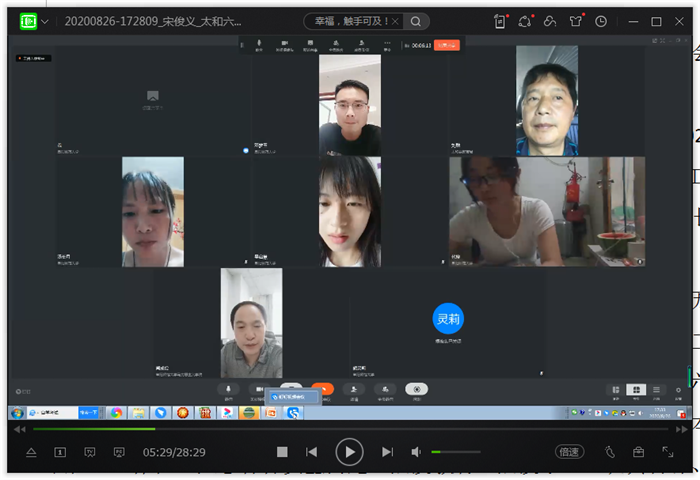
Task: Mute the player volume speaker icon
Action: [416, 452]
